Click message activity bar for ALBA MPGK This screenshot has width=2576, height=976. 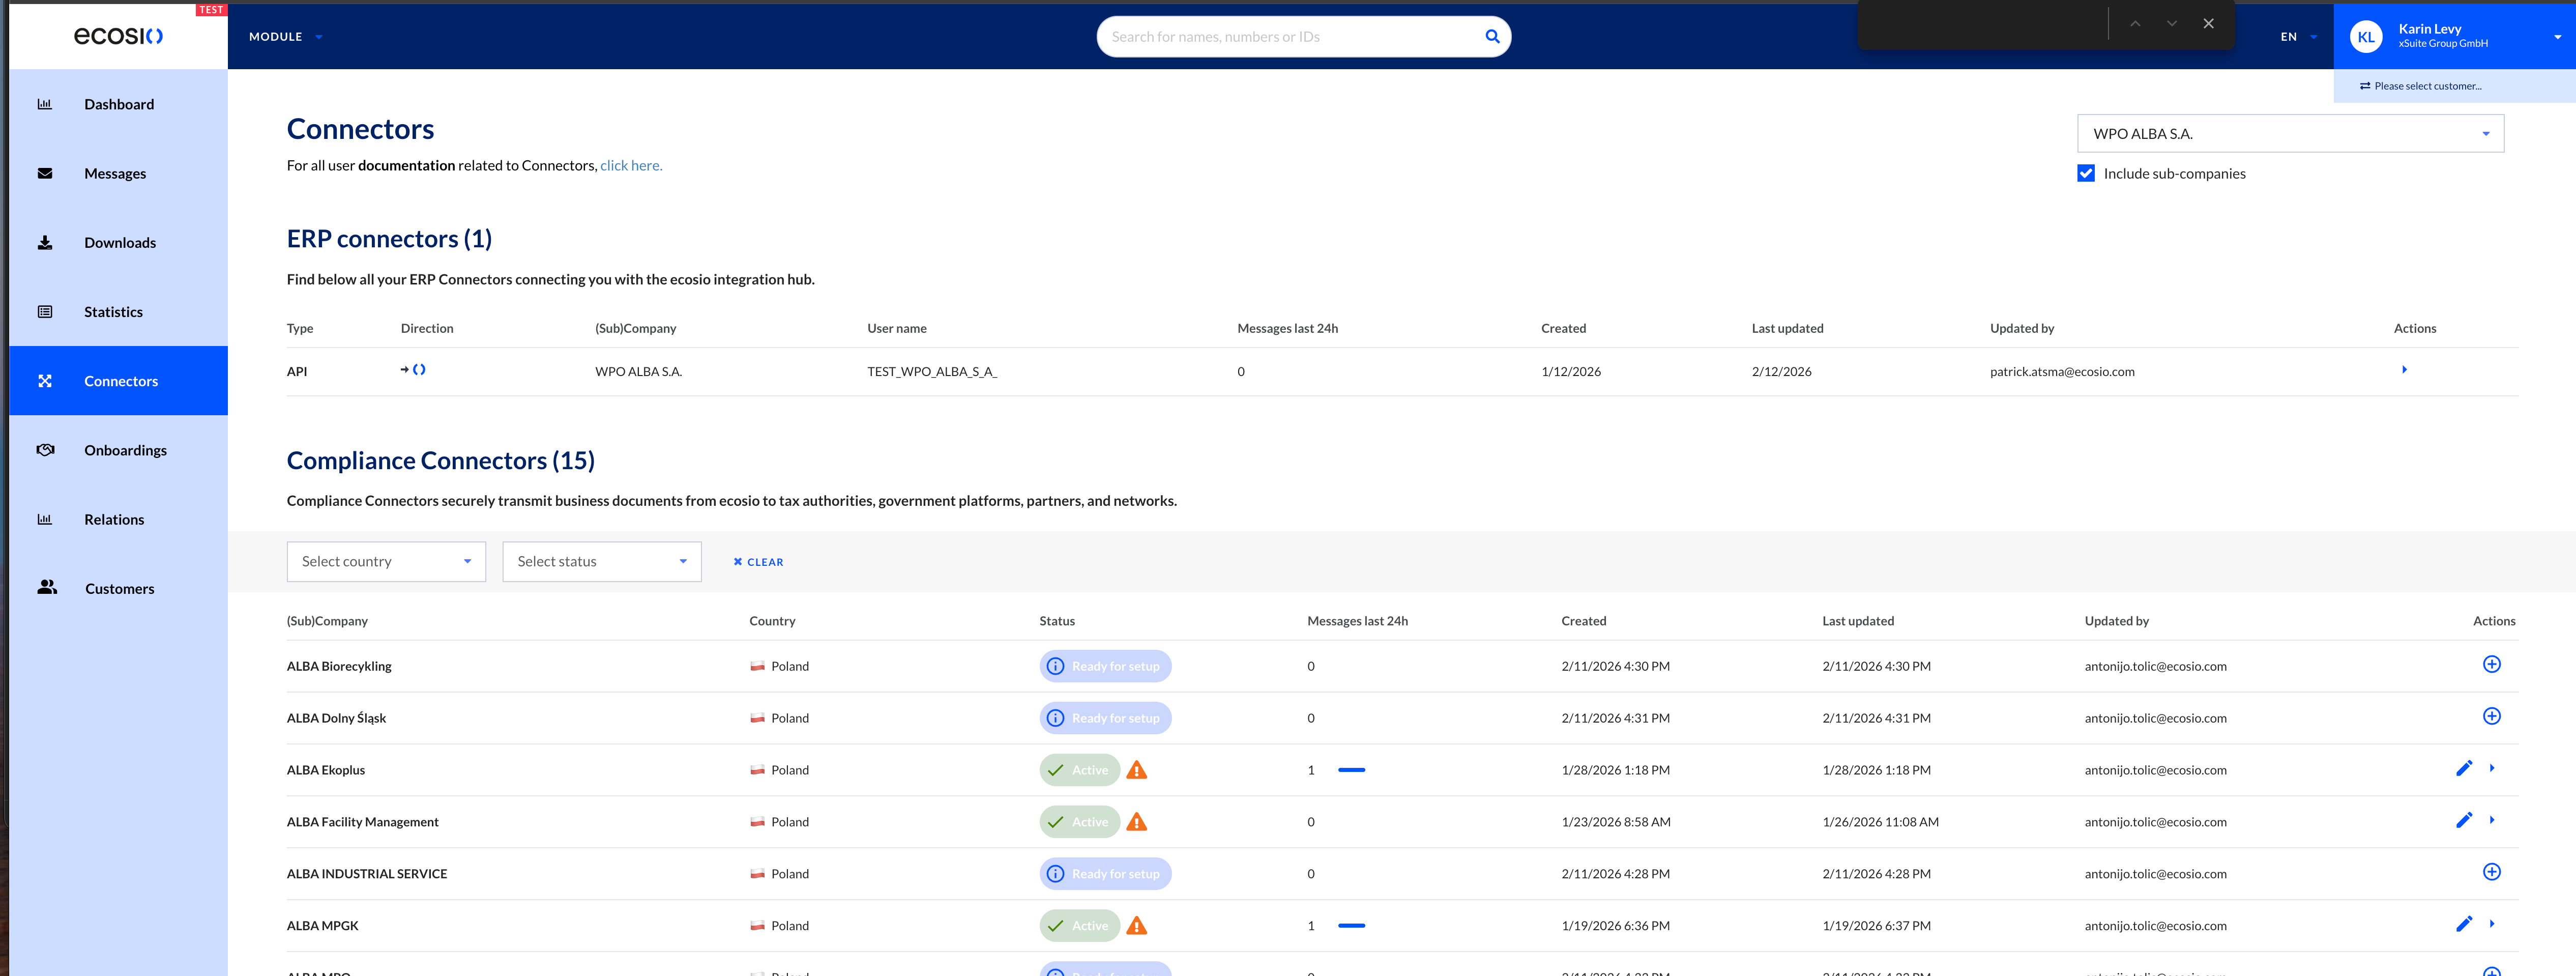click(1351, 926)
